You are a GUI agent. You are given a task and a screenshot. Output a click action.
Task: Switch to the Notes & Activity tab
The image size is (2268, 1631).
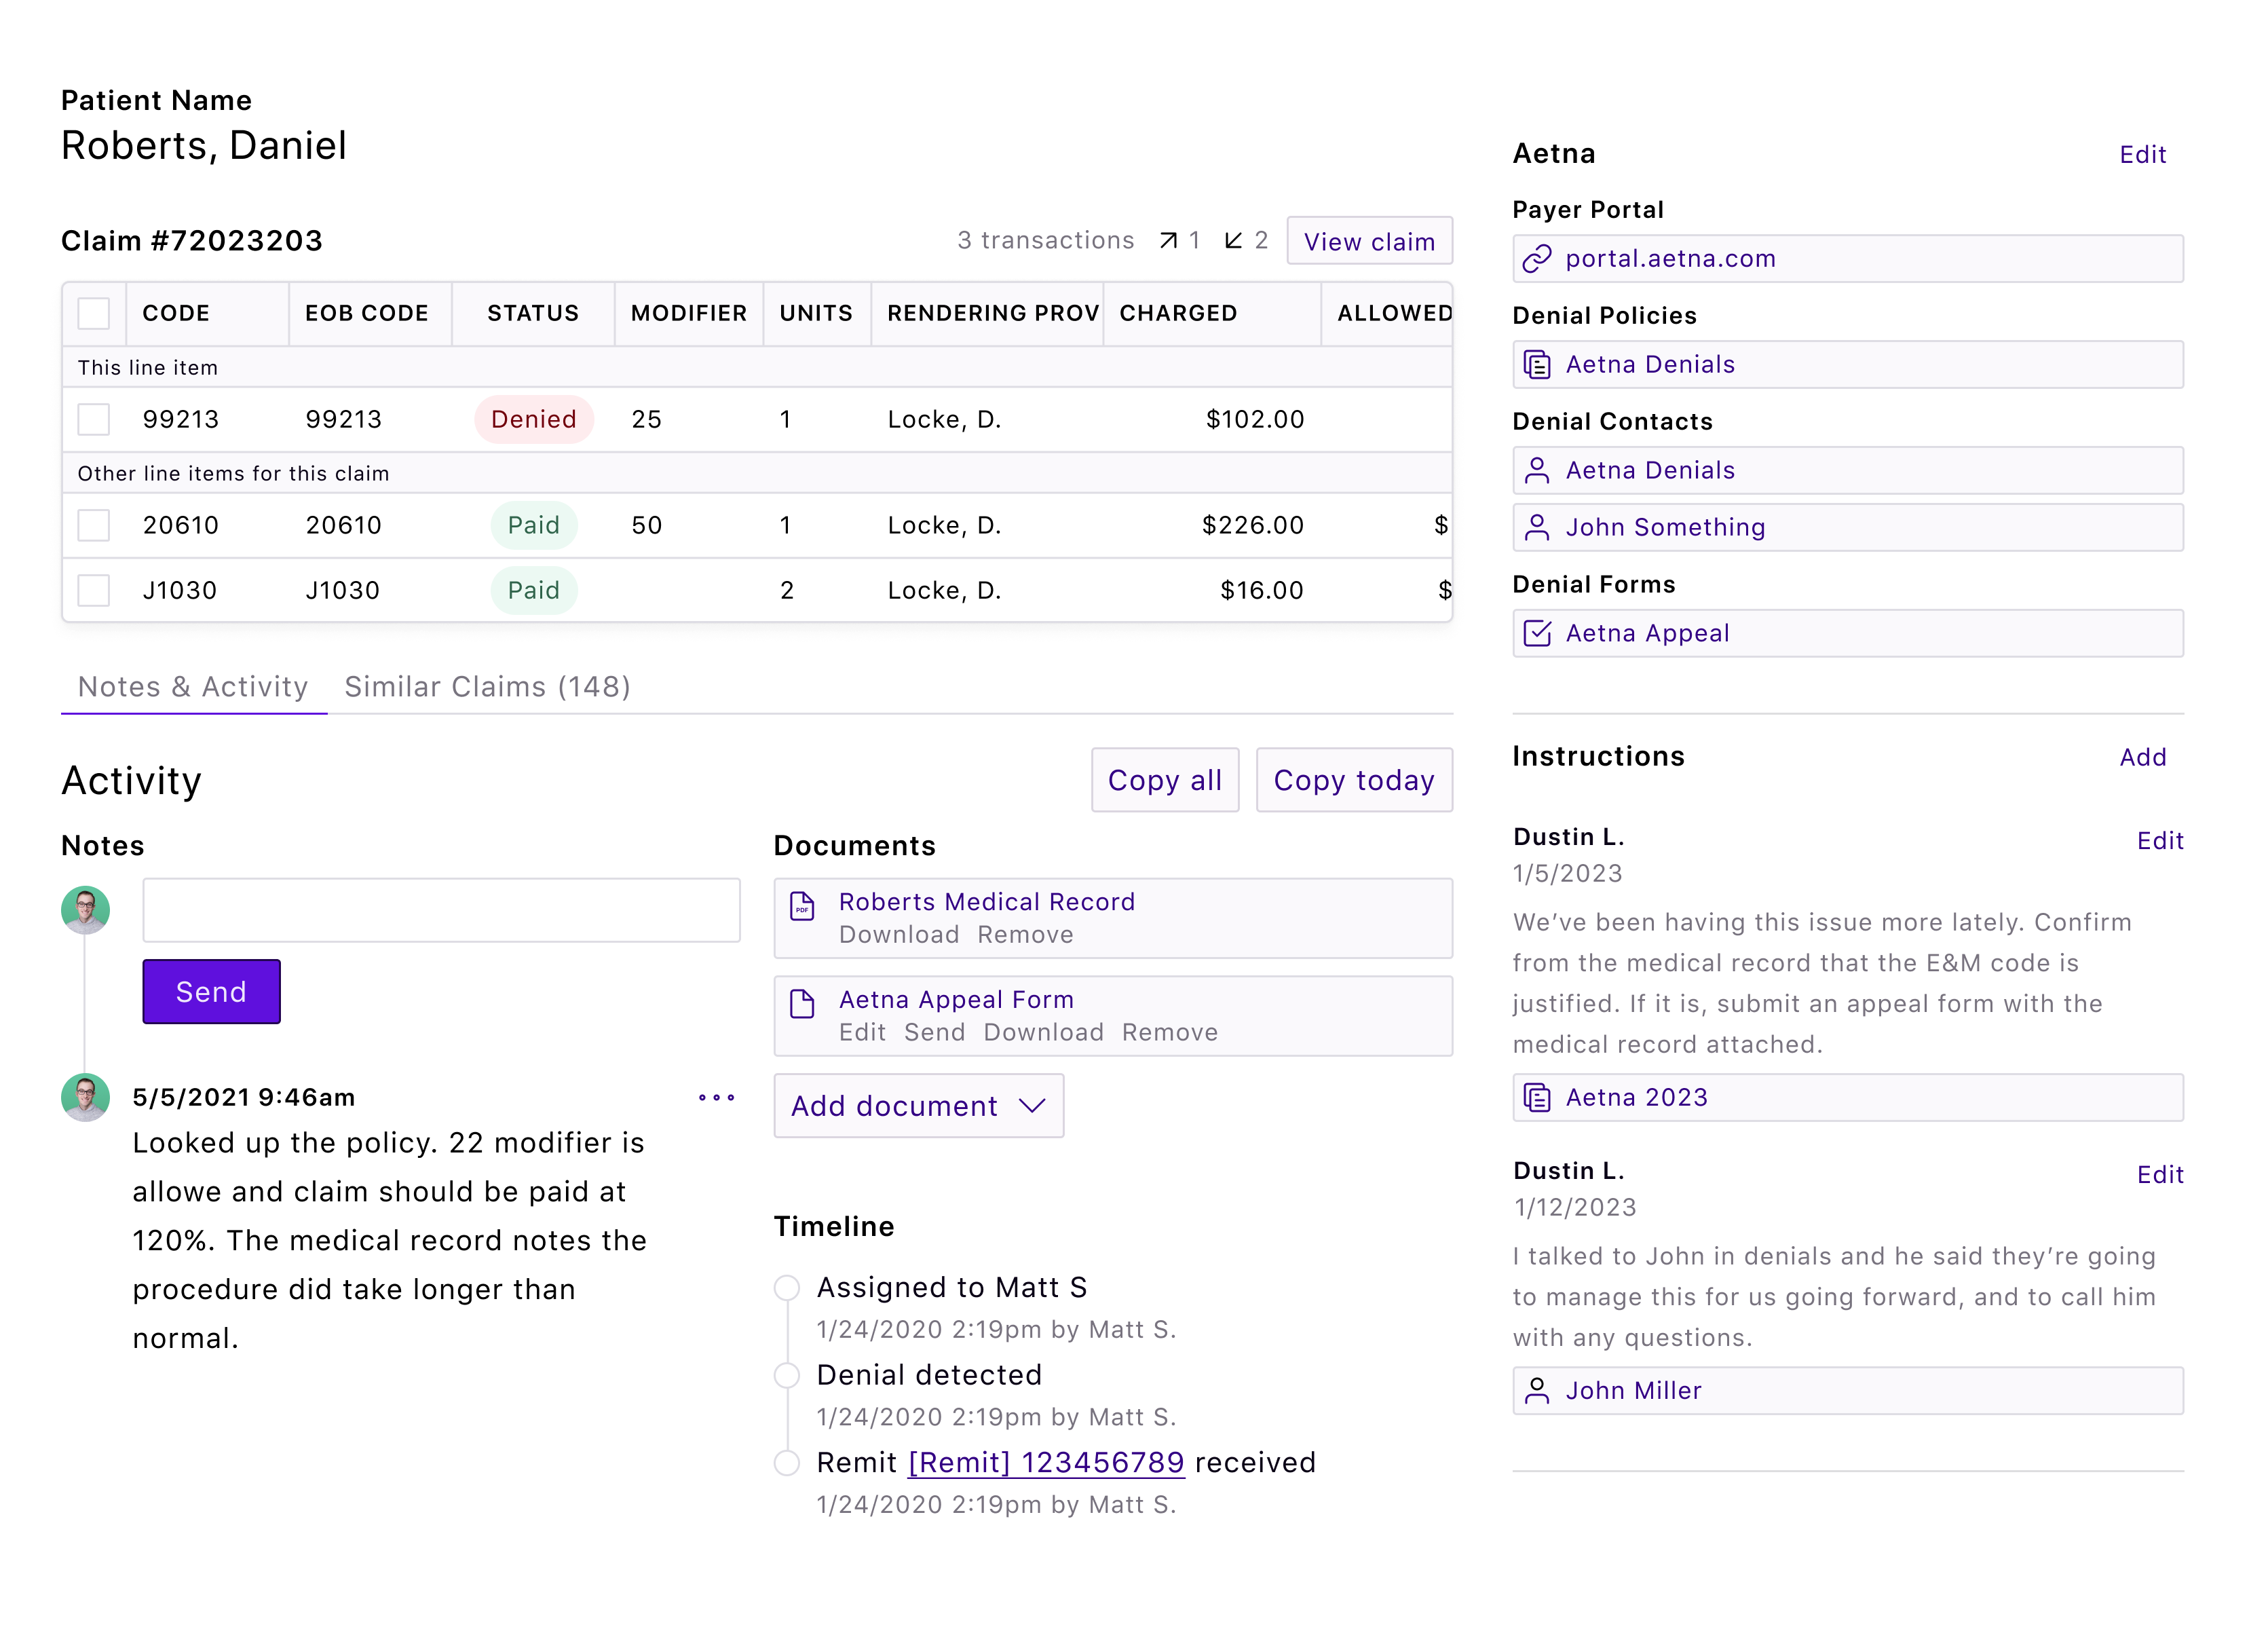pos(193,687)
